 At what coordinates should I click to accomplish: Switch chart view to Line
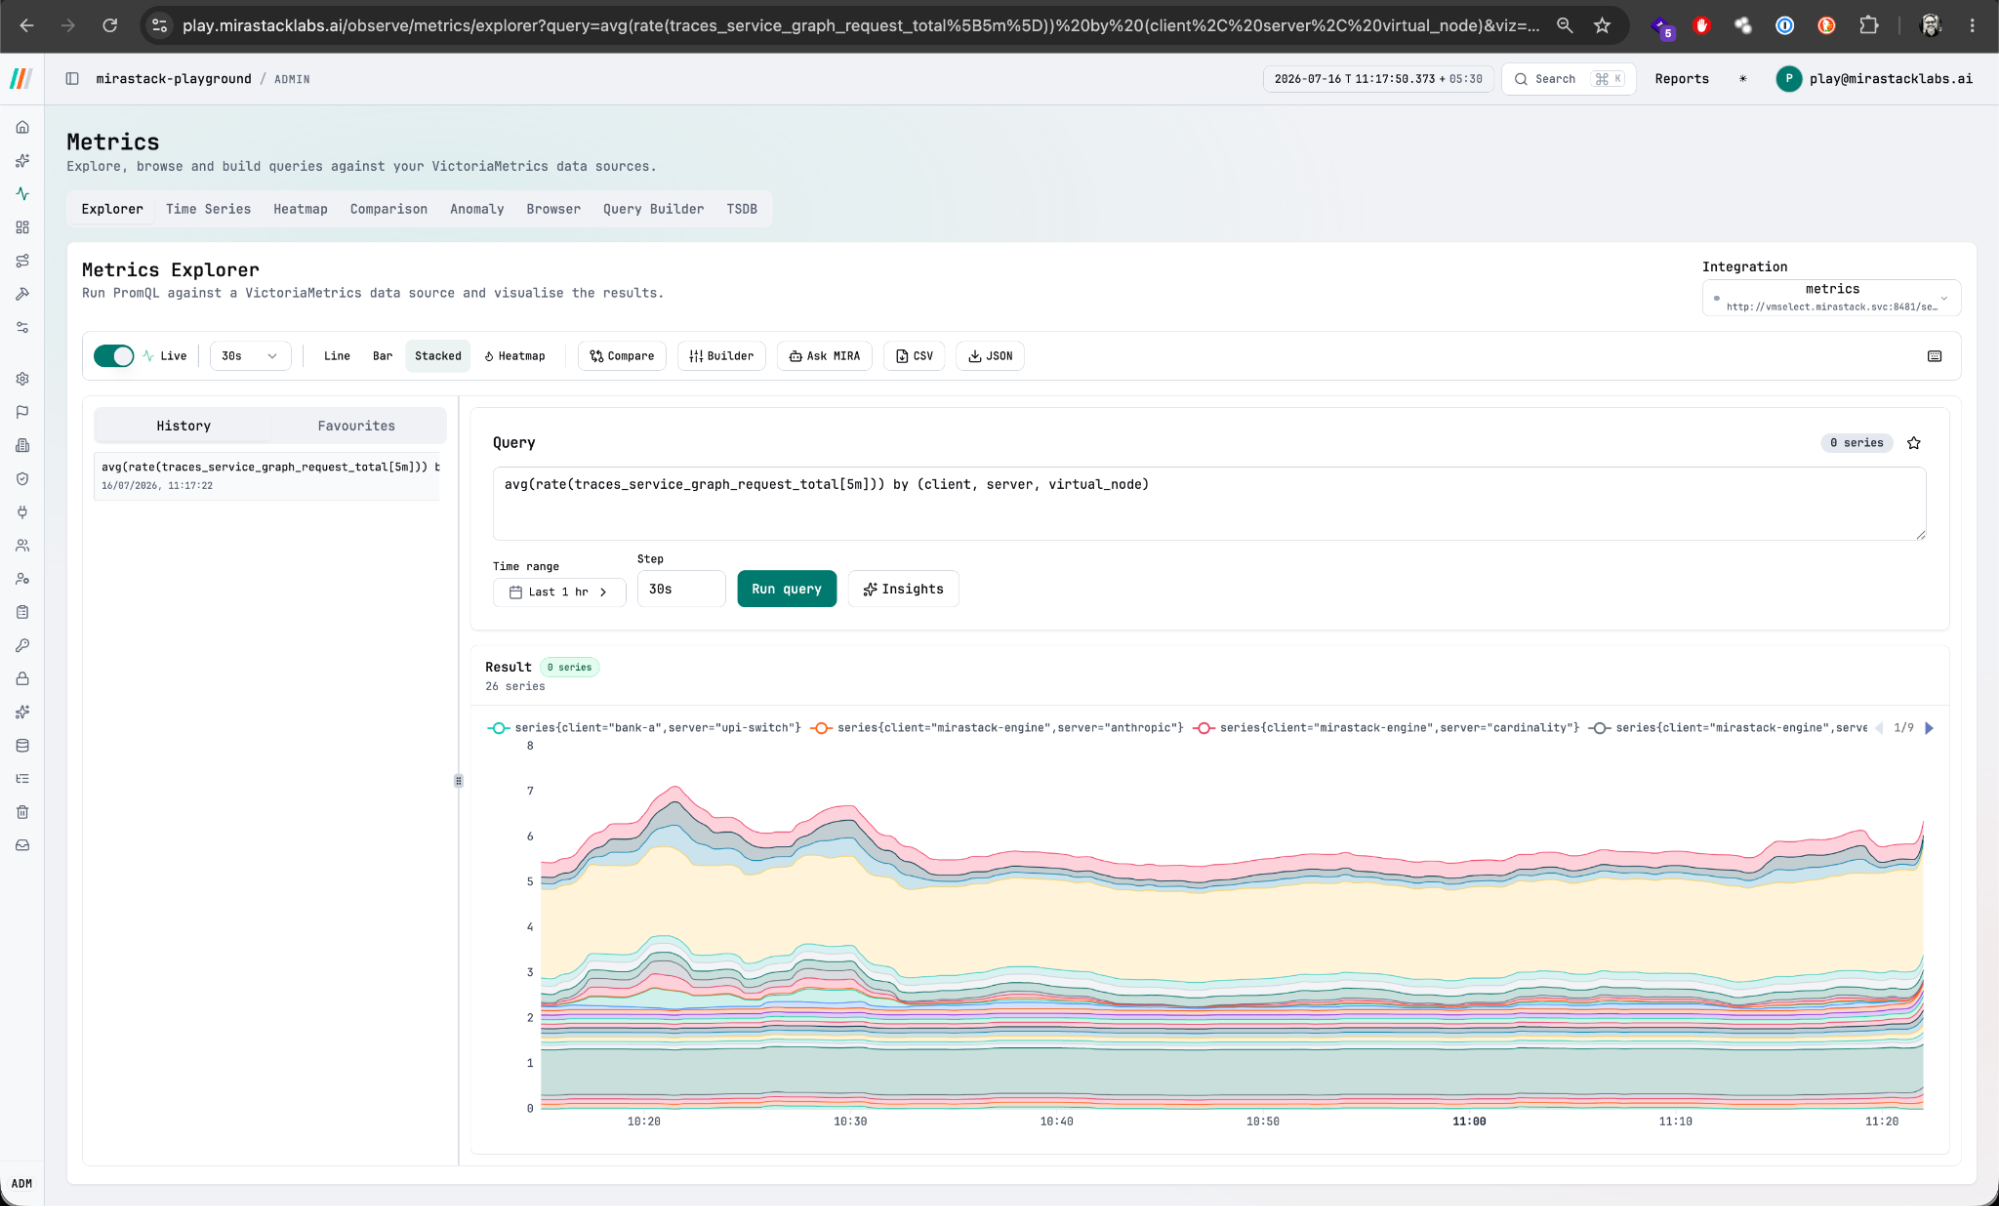click(337, 356)
